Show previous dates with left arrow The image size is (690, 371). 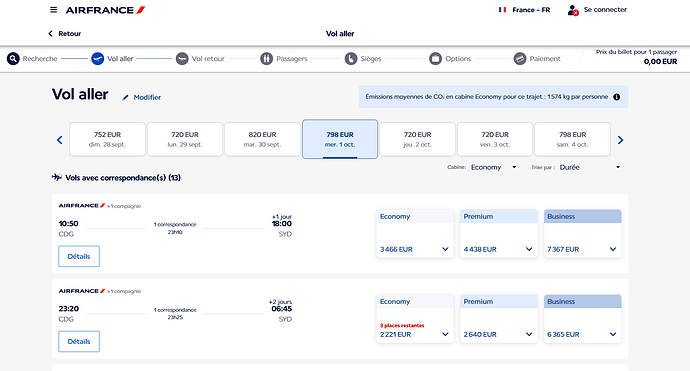(60, 140)
